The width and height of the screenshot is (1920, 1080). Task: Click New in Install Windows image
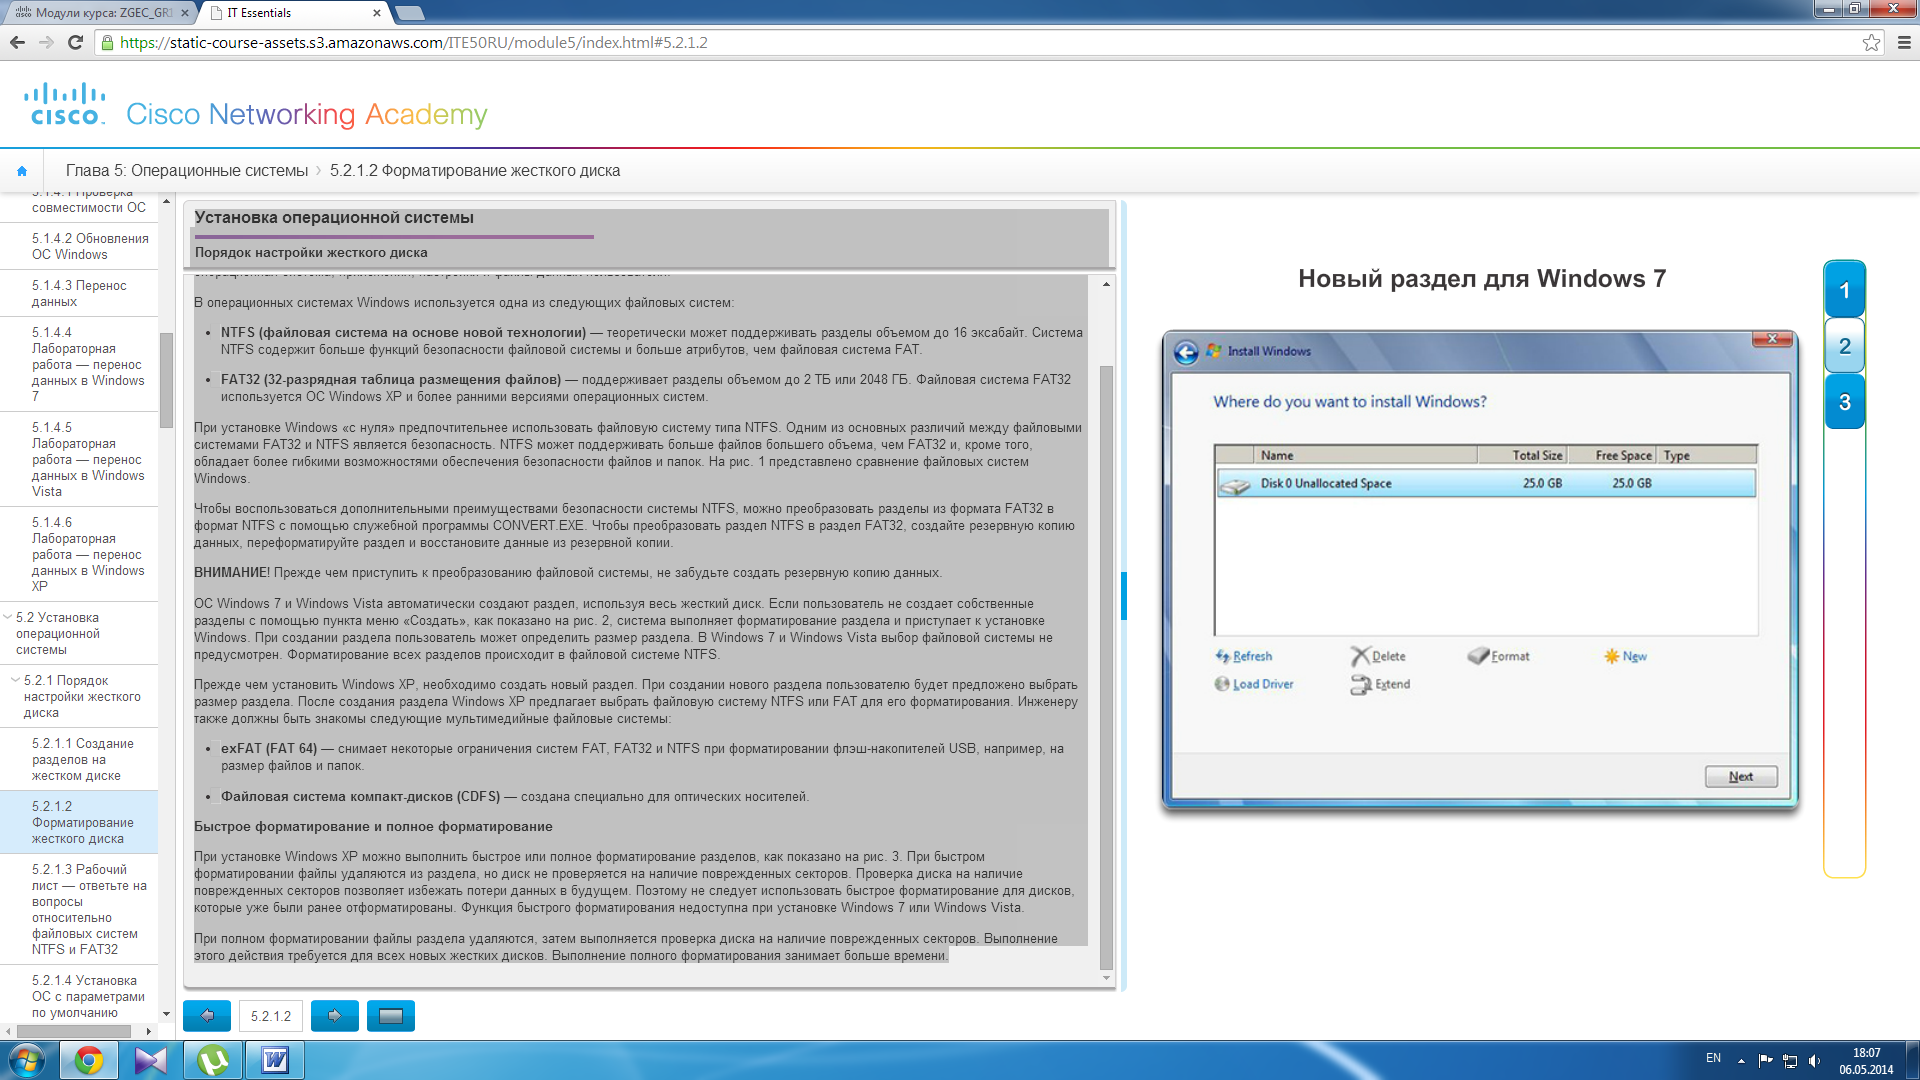coord(1625,656)
